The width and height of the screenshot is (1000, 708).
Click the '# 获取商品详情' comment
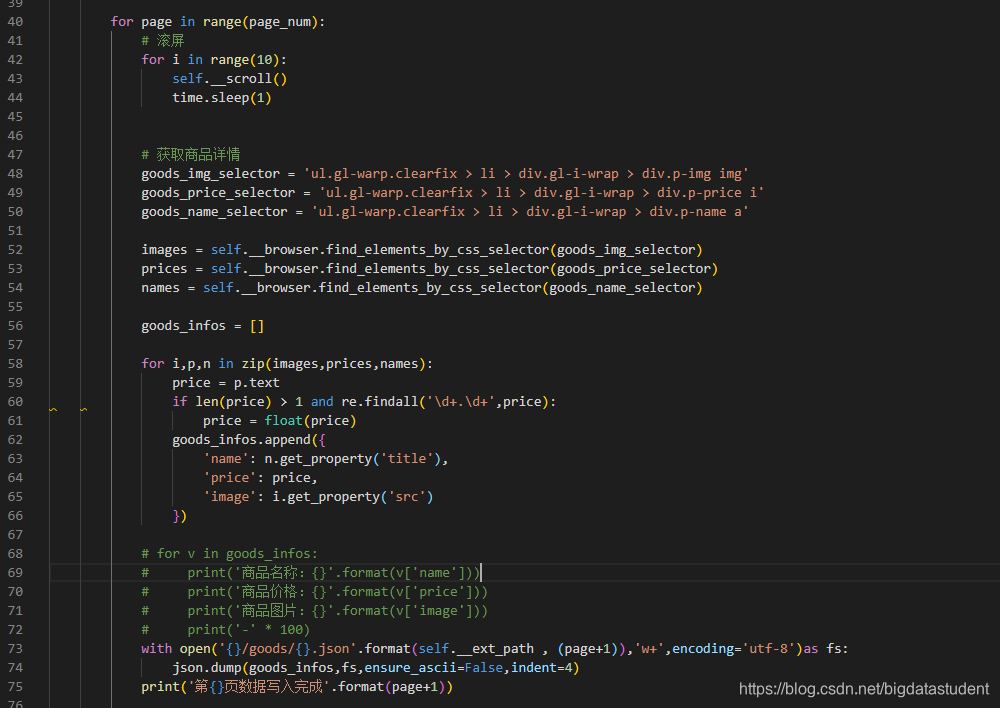click(x=191, y=155)
